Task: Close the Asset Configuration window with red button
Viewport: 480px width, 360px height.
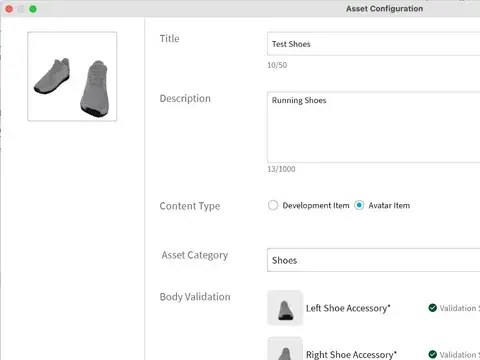Action: tap(9, 9)
